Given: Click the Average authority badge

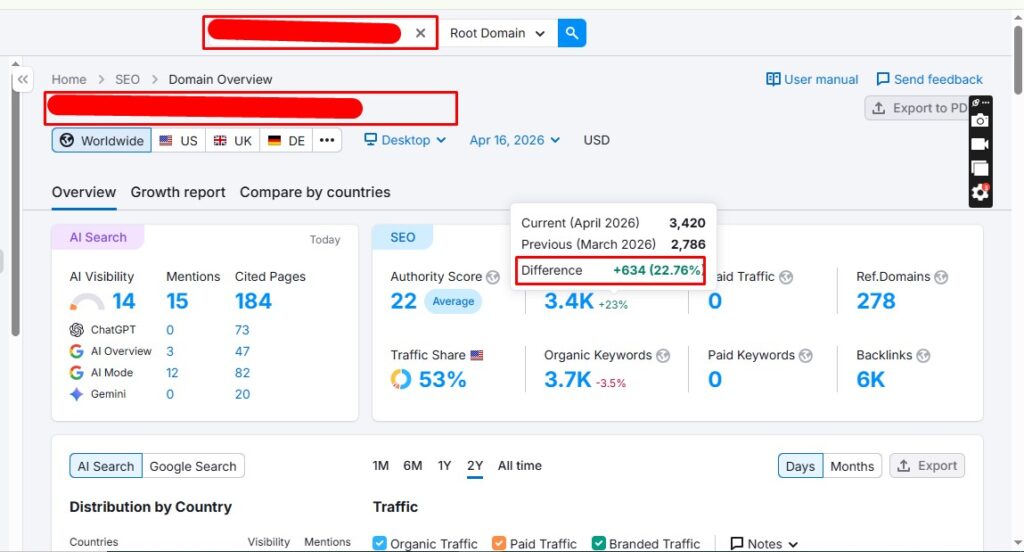Looking at the screenshot, I should pos(453,301).
